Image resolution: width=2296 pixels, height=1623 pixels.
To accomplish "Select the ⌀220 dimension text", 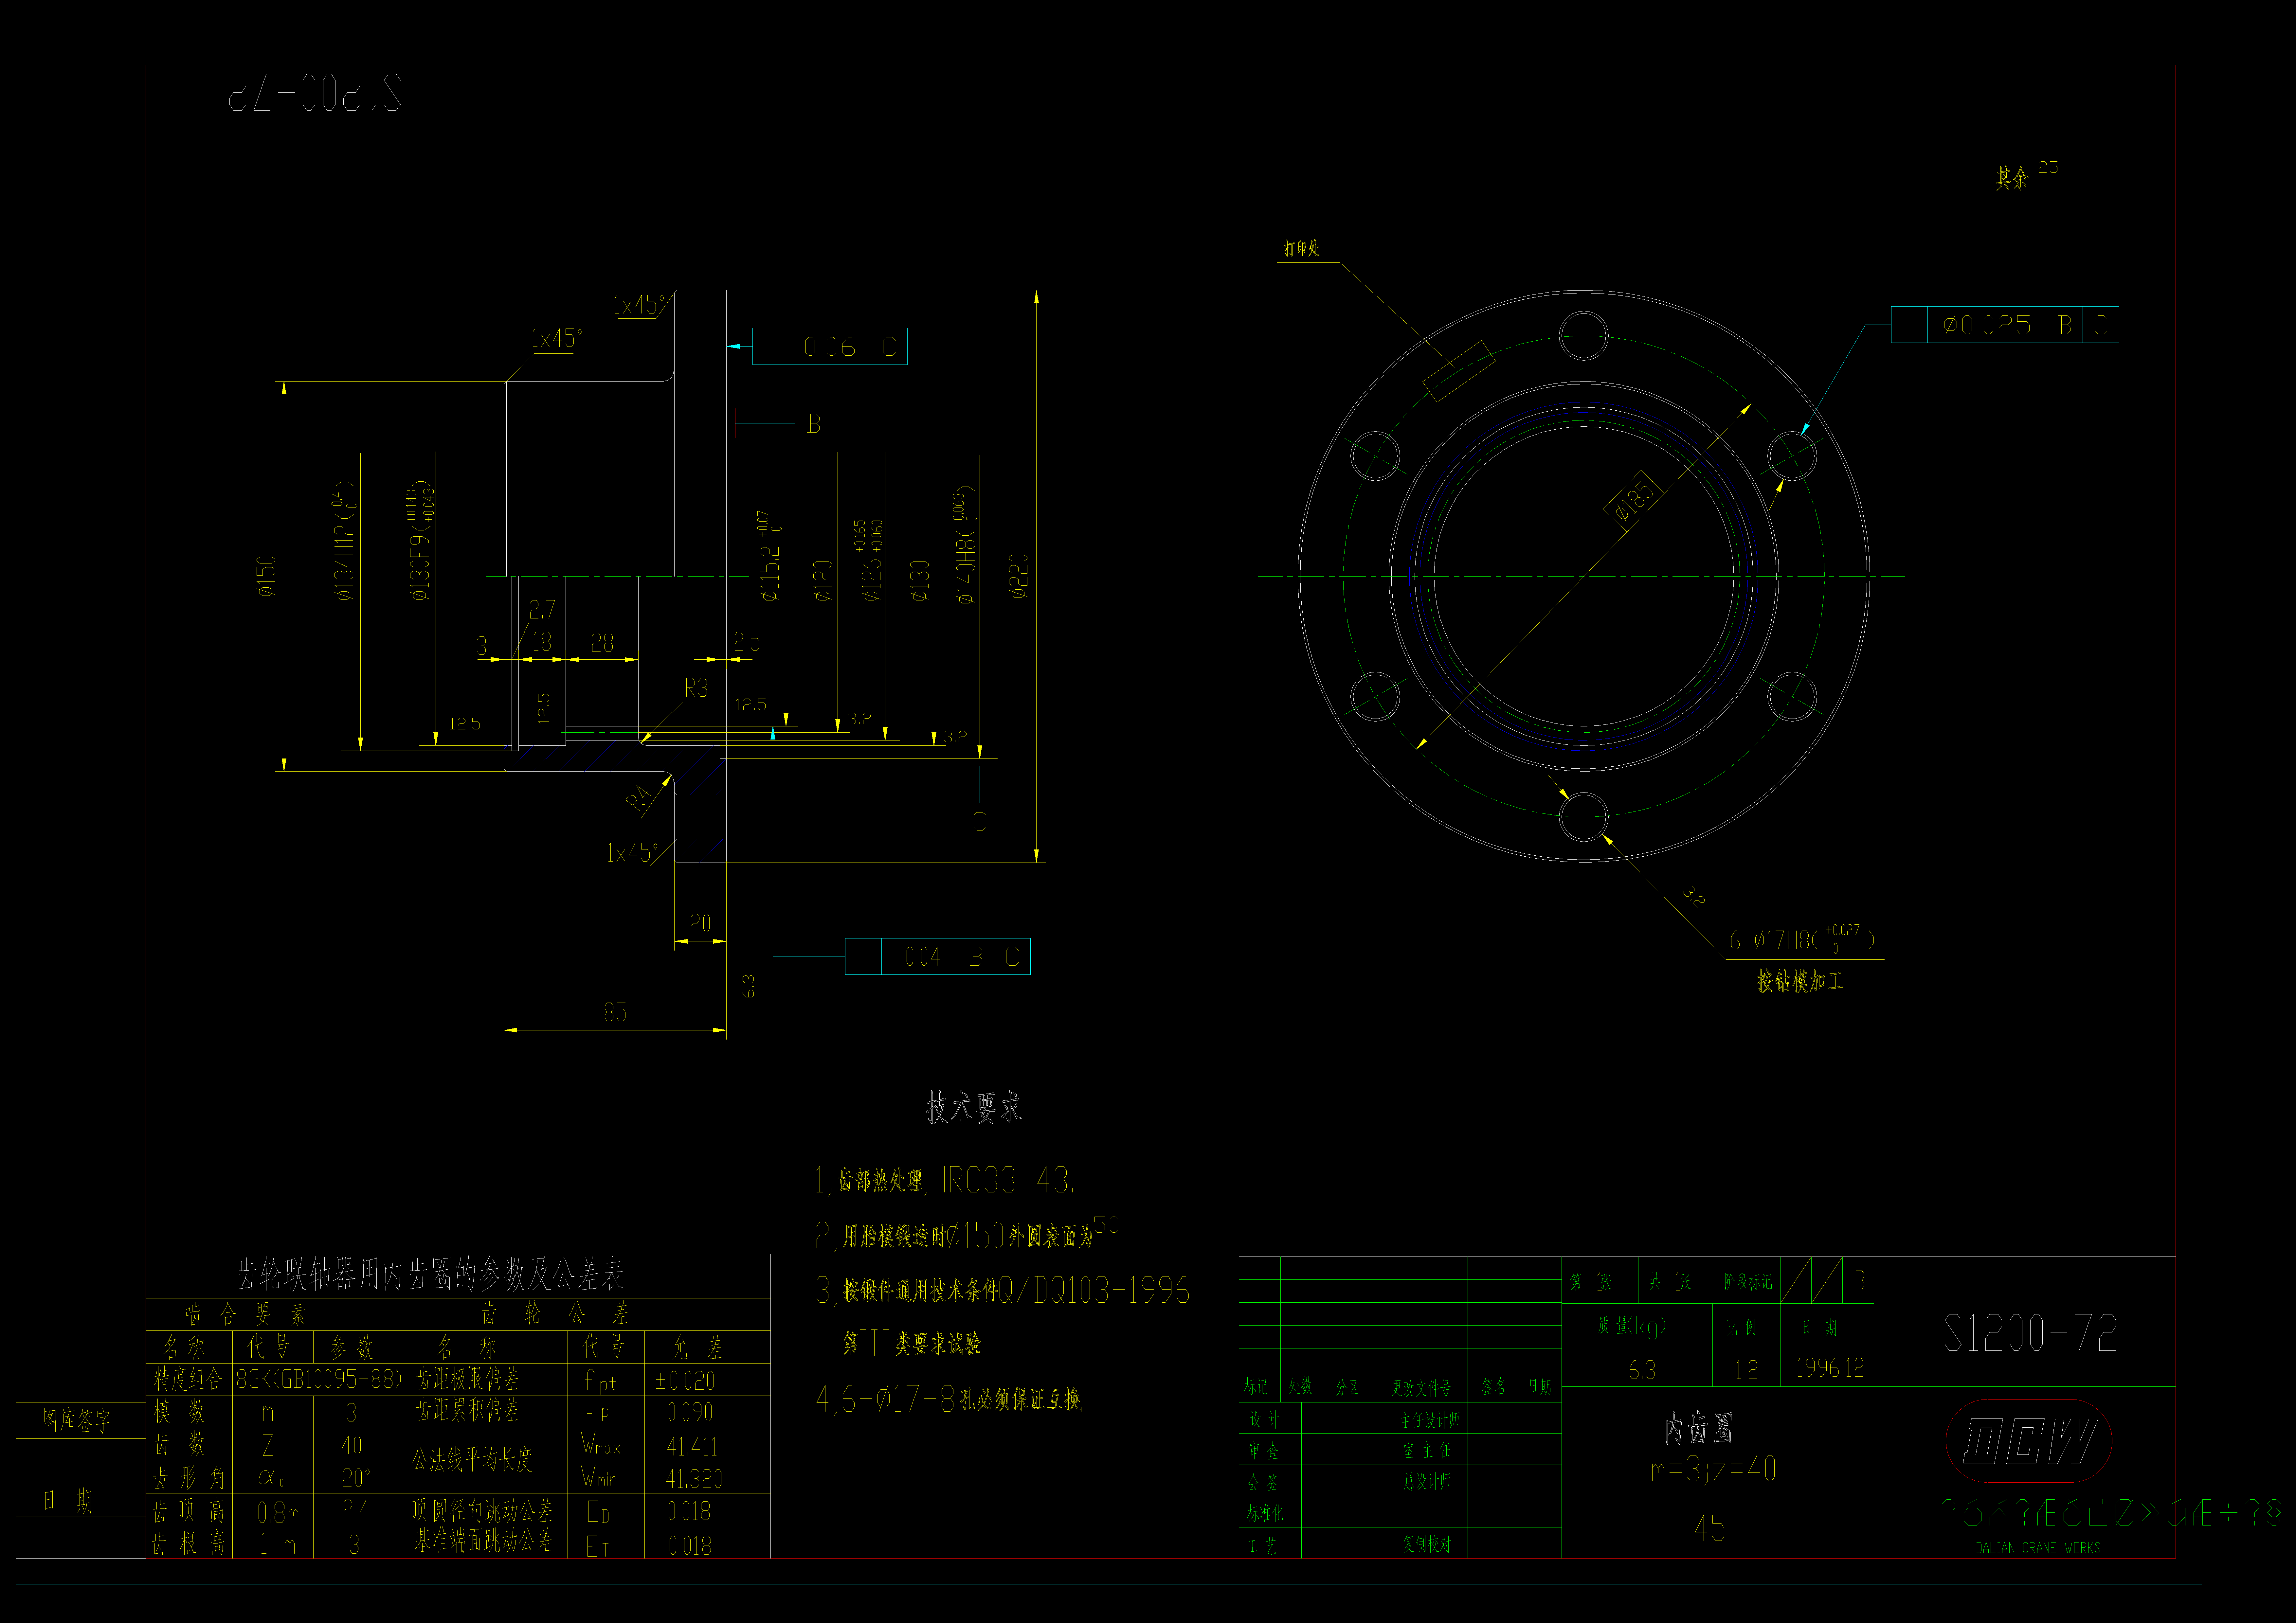I will pos(1018,576).
